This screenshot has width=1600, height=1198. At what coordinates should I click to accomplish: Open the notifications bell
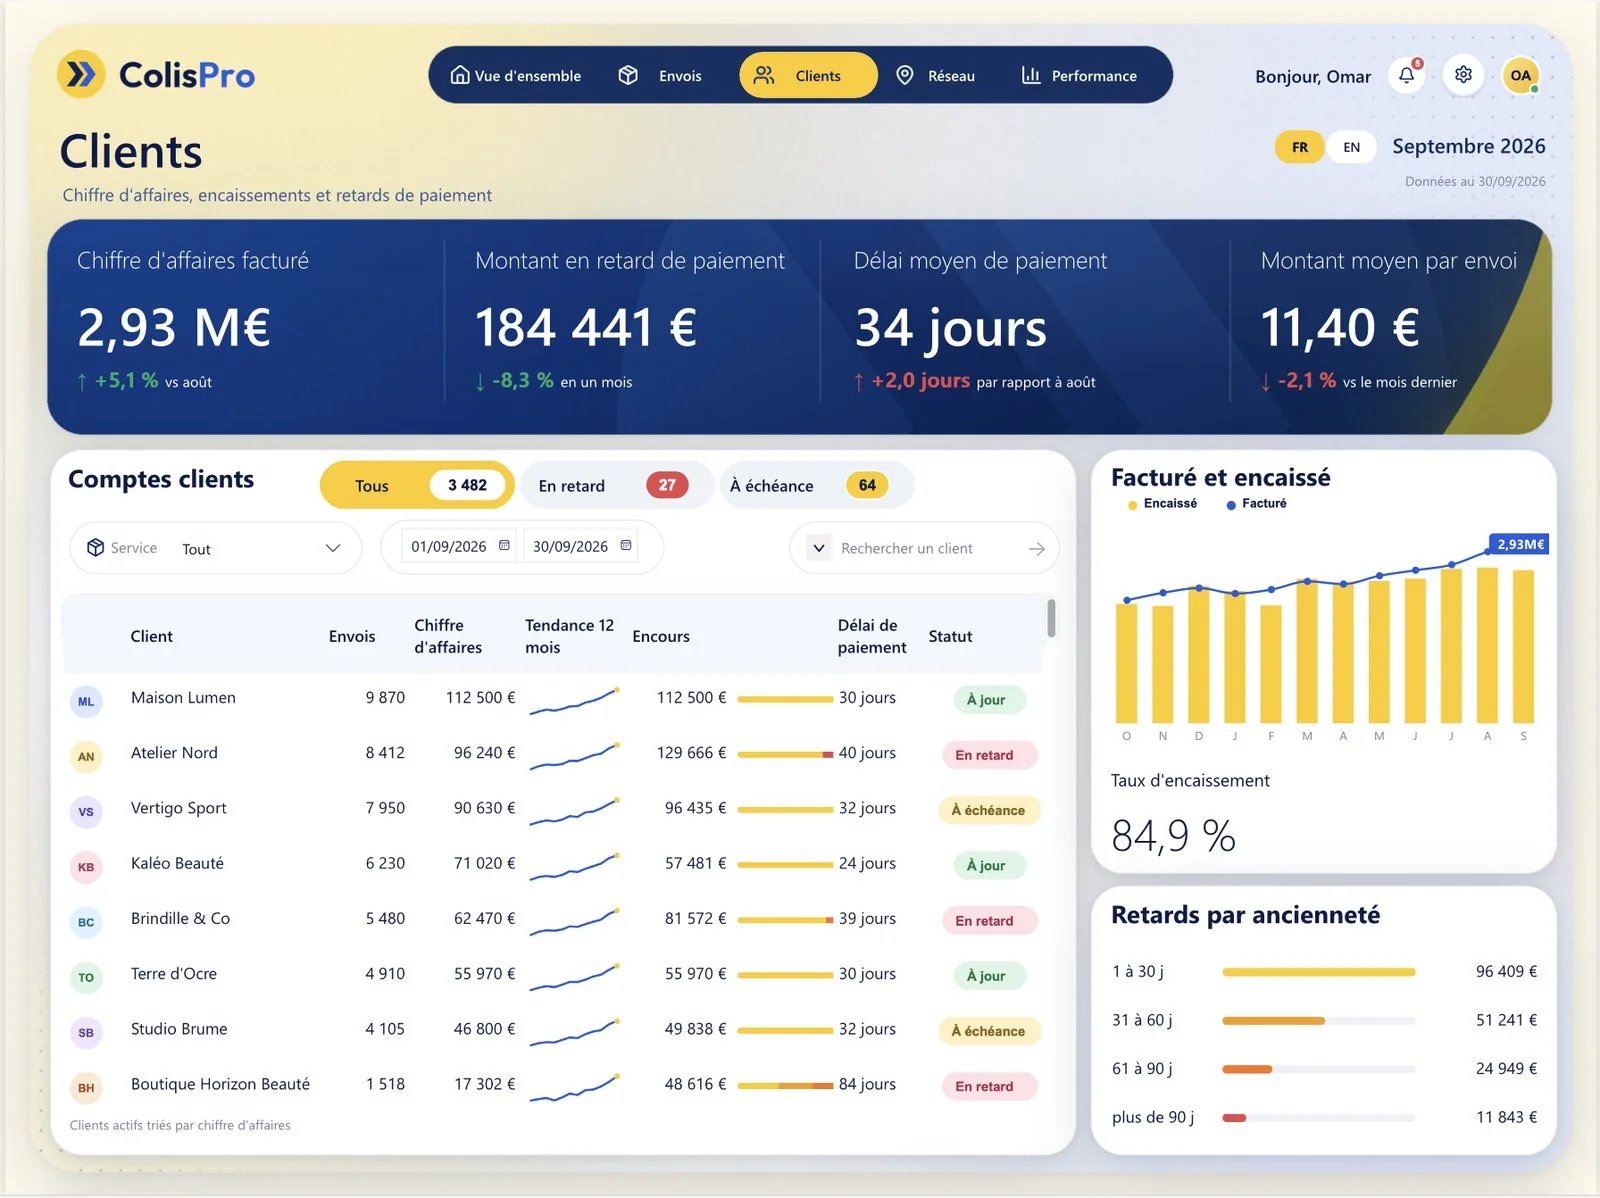coord(1407,75)
